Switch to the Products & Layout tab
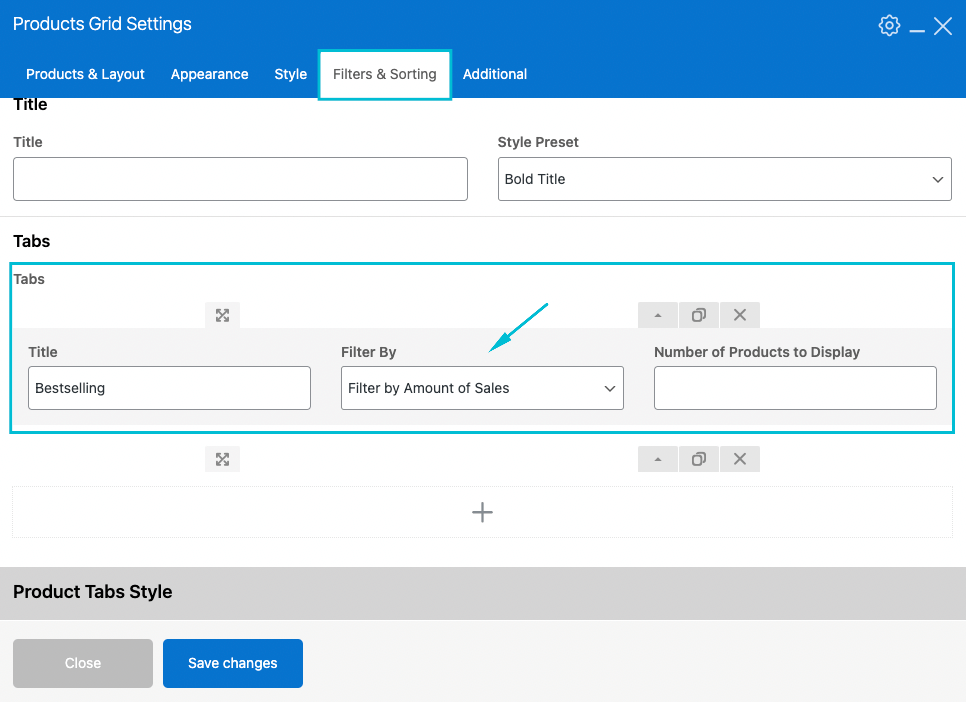This screenshot has width=966, height=702. tap(85, 74)
